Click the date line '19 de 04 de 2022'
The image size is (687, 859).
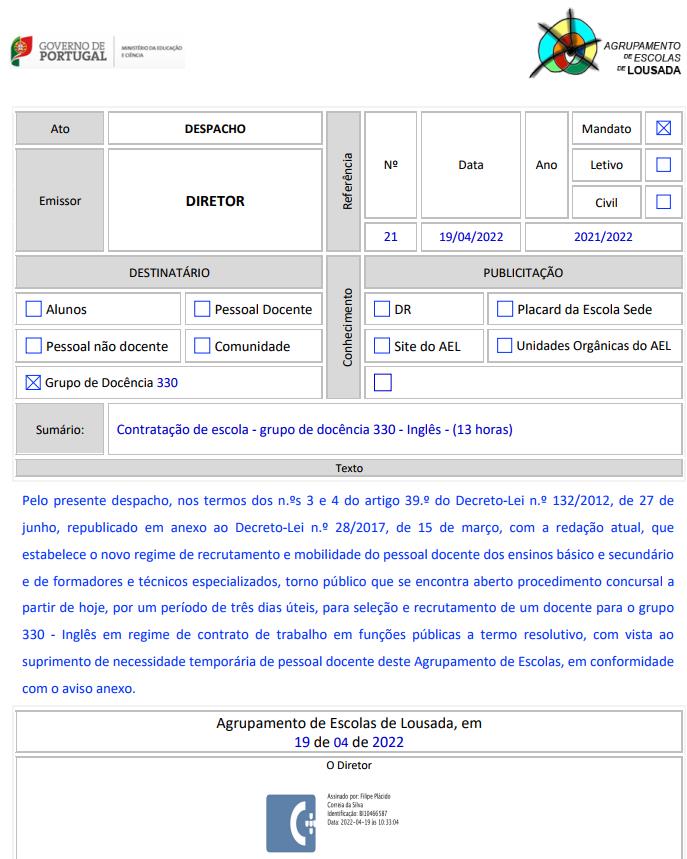click(349, 742)
